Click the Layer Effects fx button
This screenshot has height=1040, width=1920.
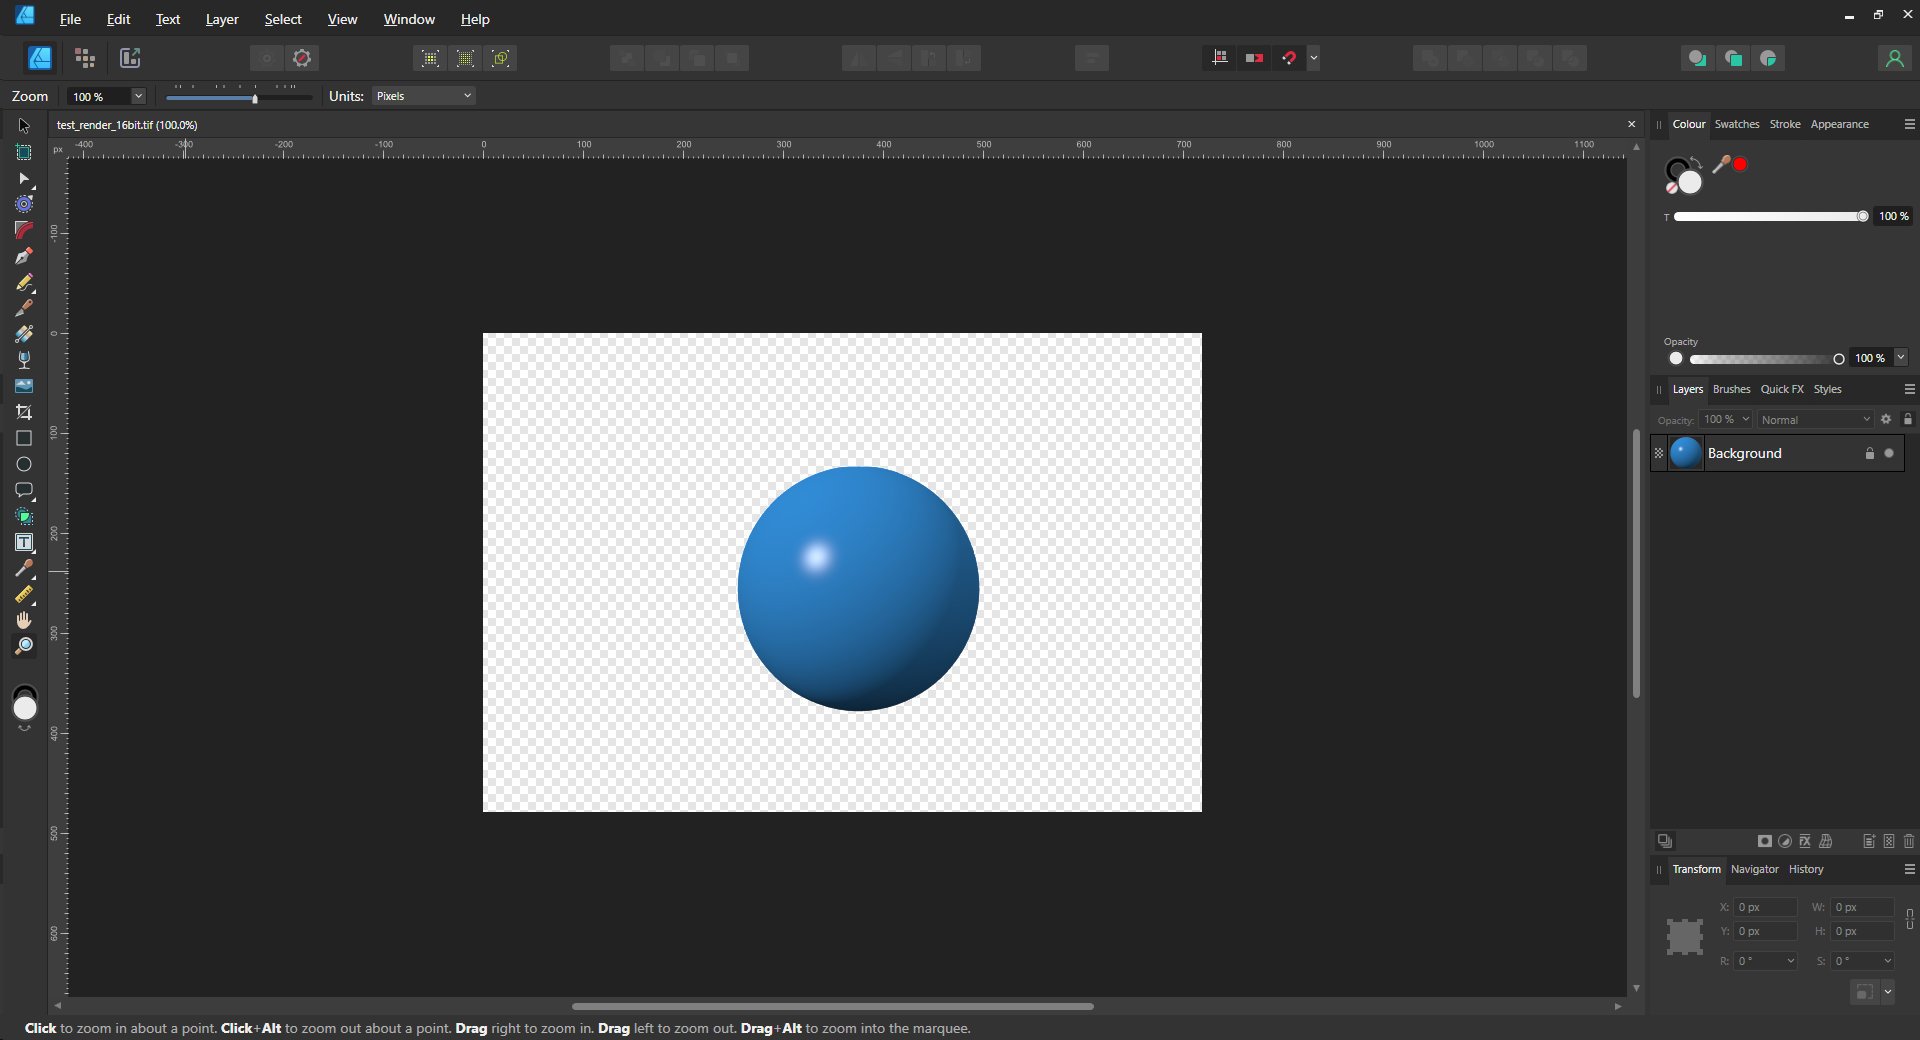[1805, 841]
